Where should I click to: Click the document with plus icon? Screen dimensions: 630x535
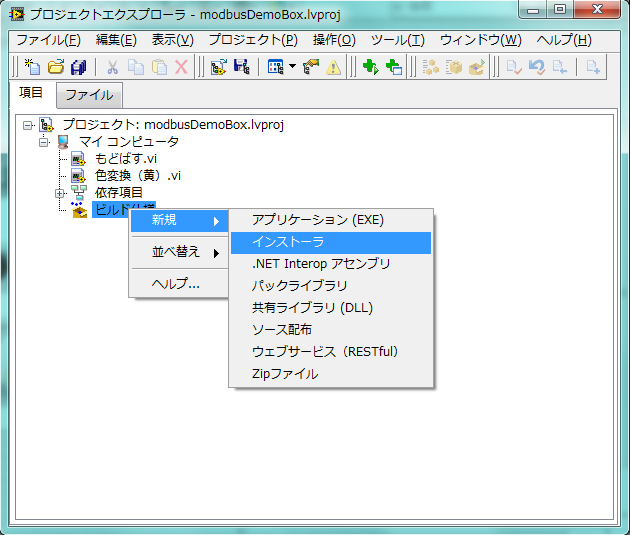coord(593,67)
